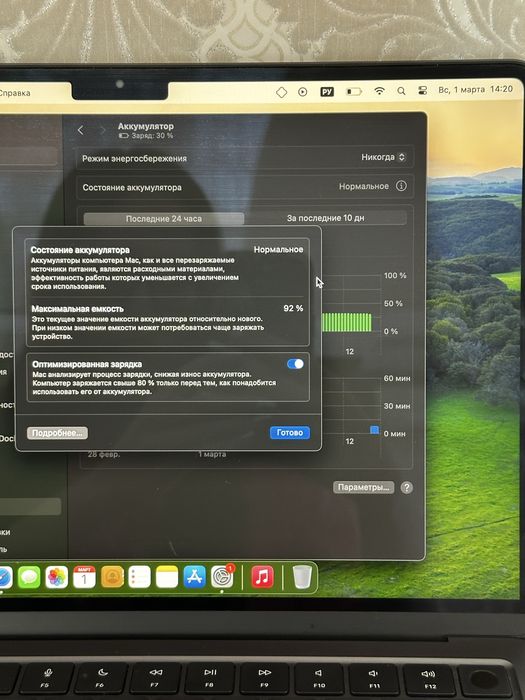Click the diamond-shaped menu bar icon

[281, 92]
